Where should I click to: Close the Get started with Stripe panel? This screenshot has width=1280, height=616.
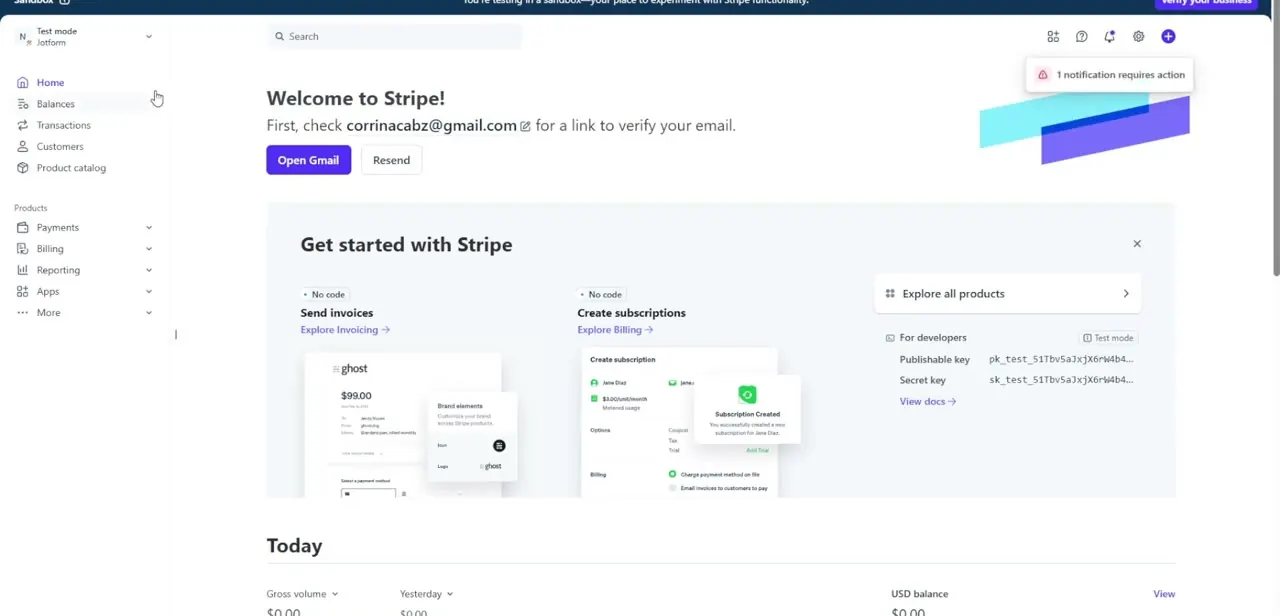(x=1137, y=244)
